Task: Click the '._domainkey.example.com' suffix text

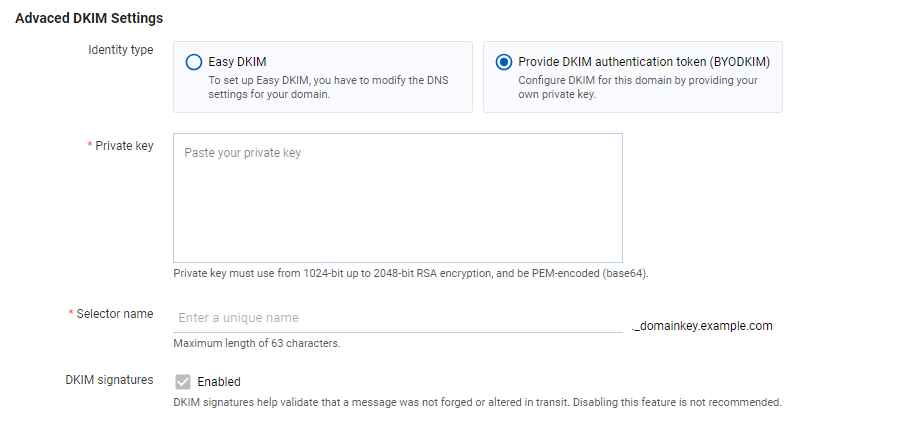Action: coord(702,326)
